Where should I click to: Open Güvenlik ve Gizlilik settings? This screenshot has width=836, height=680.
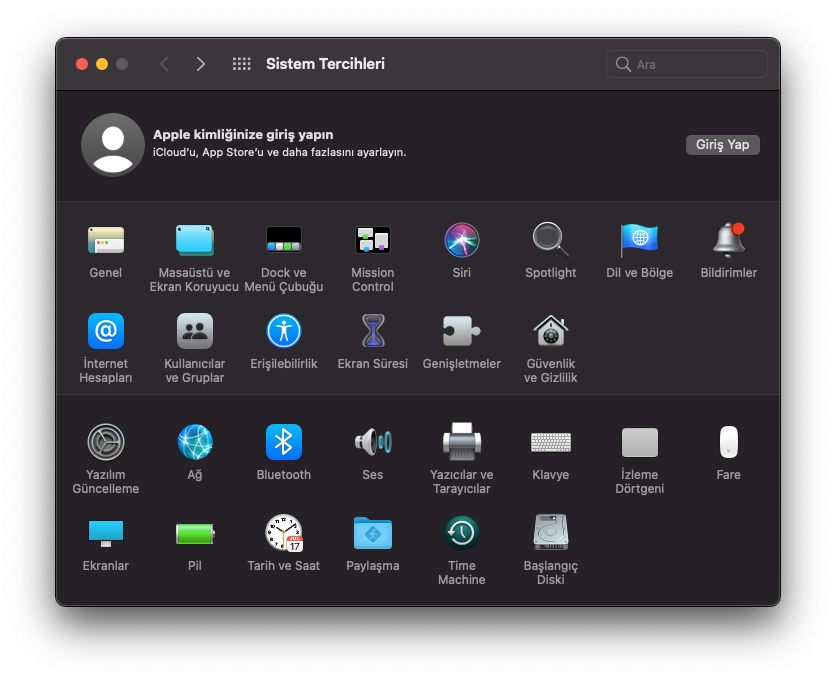(x=551, y=331)
